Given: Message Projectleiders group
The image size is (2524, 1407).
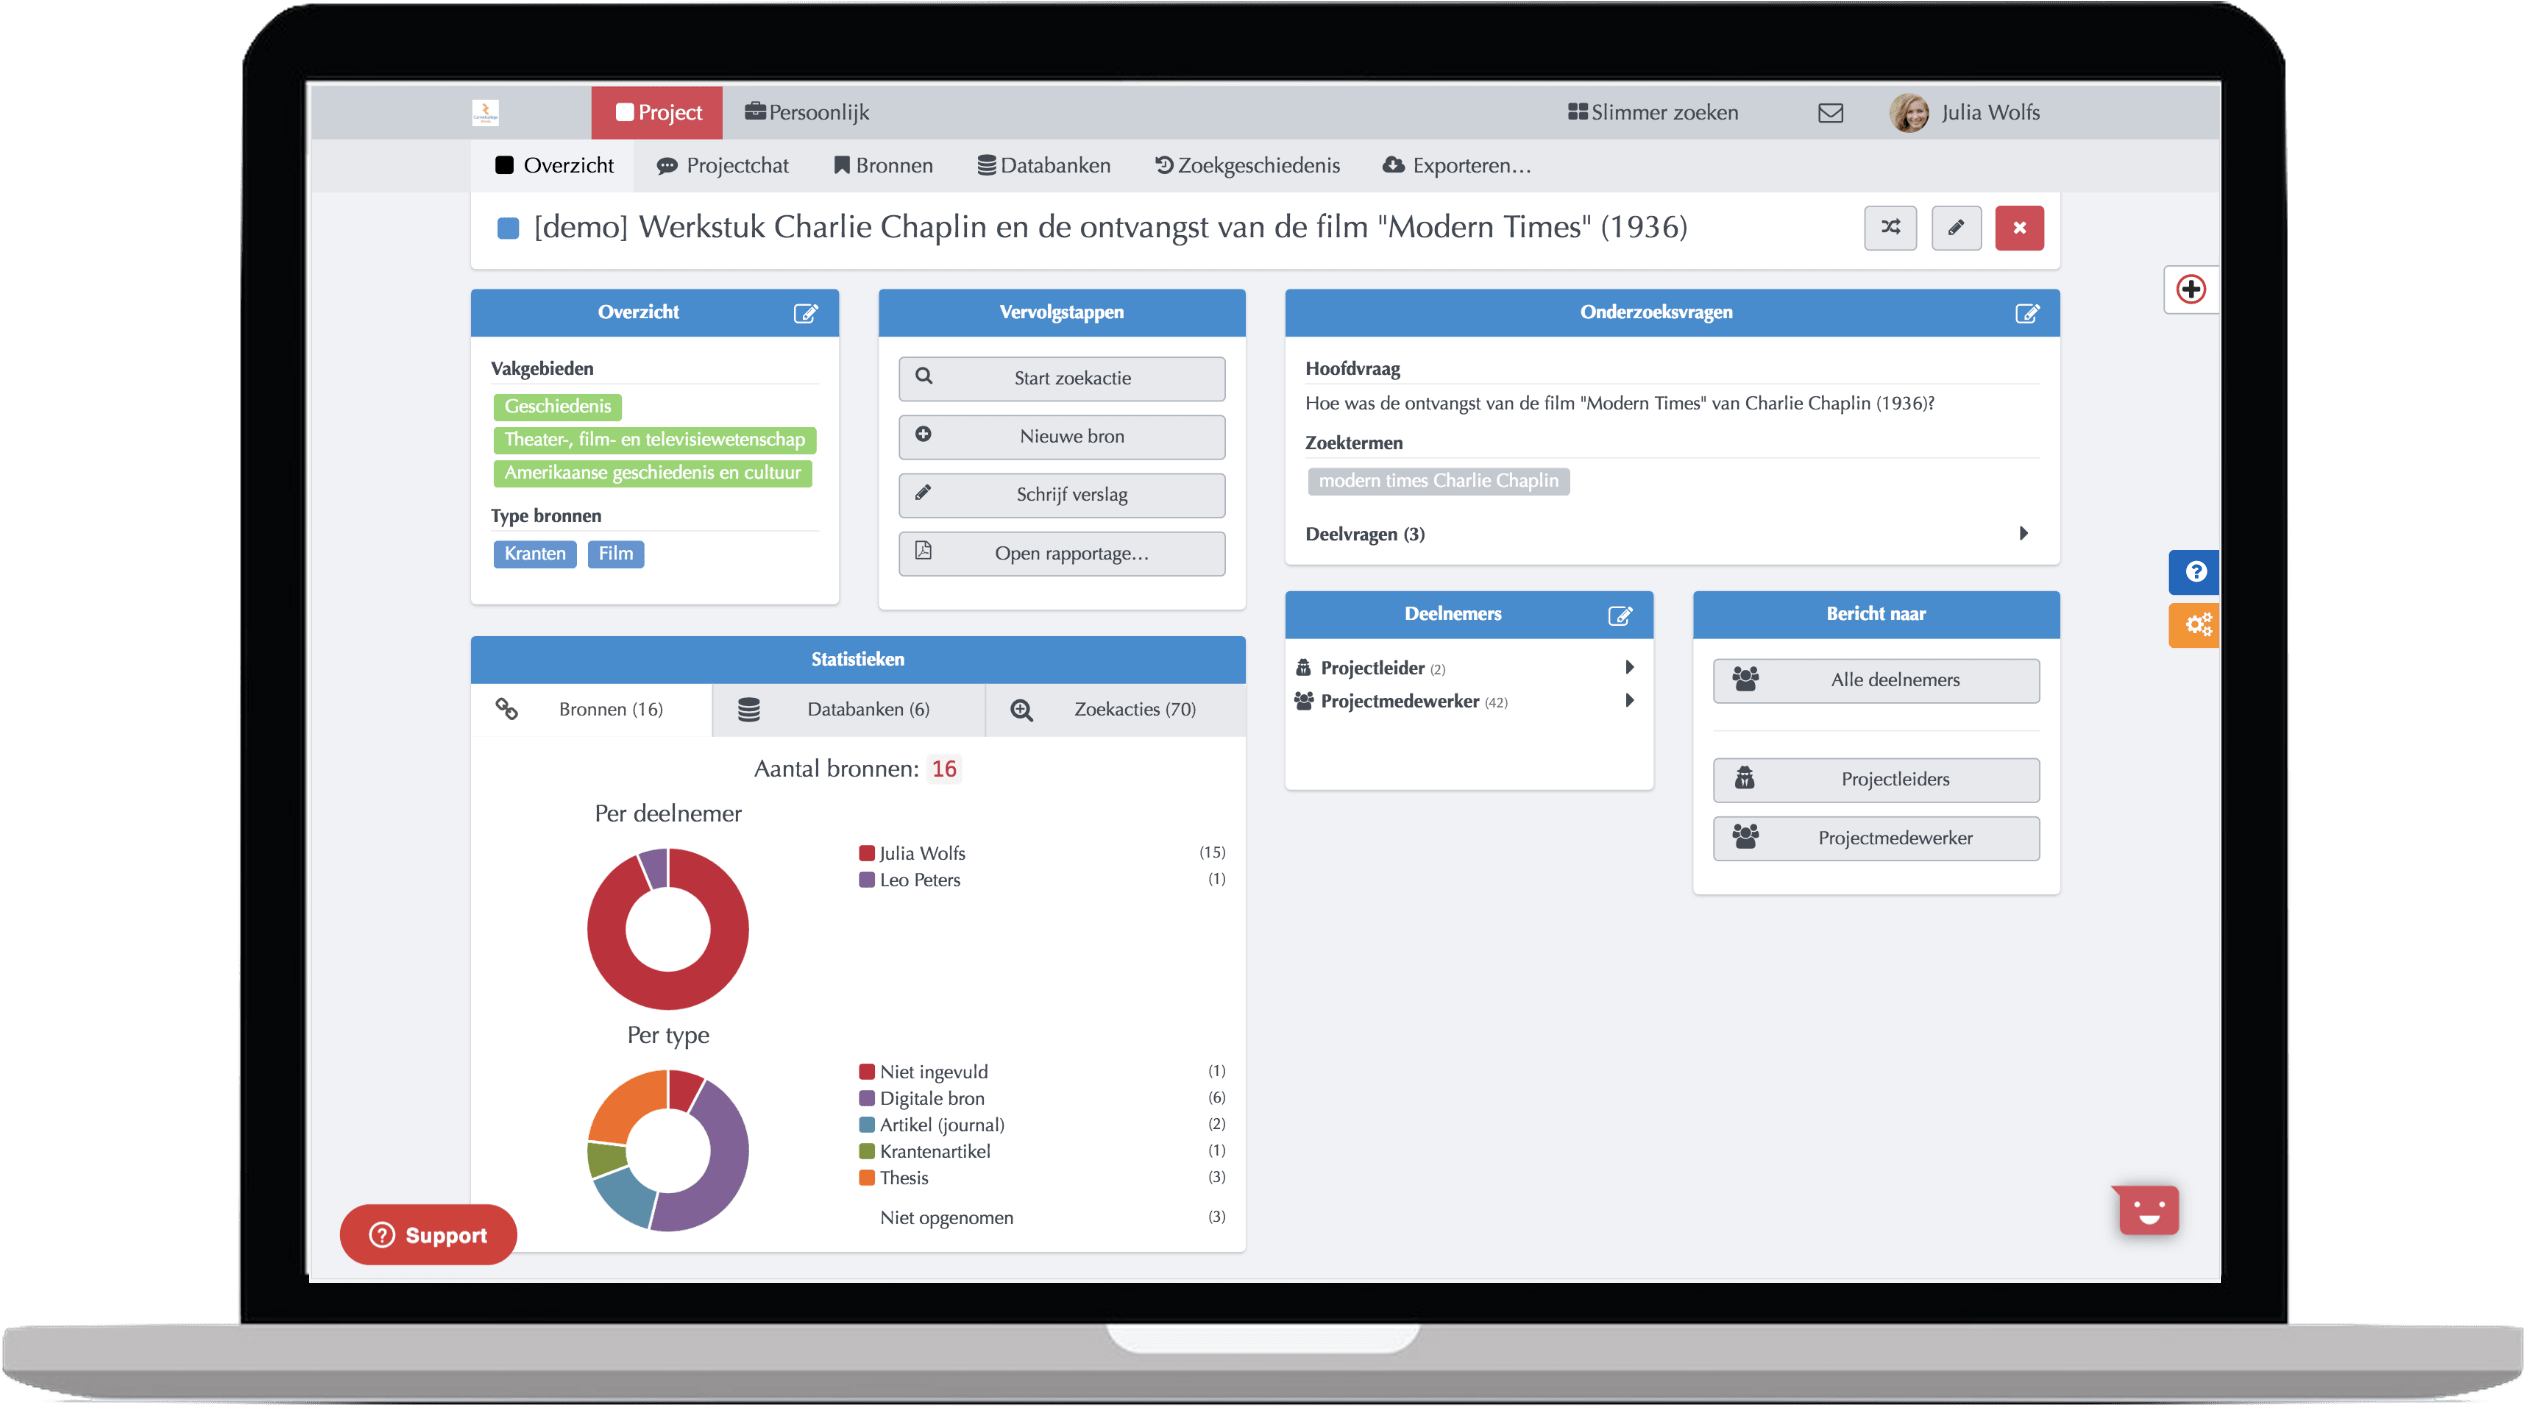Looking at the screenshot, I should click(x=1875, y=780).
